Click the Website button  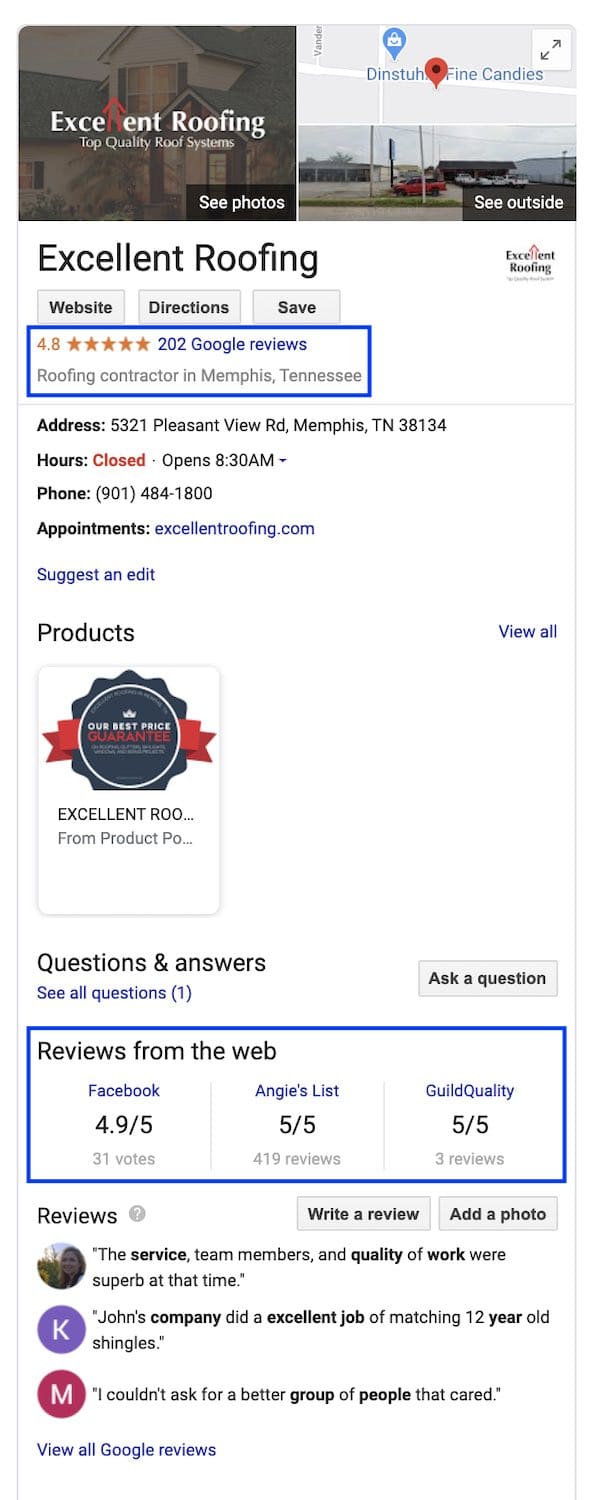(81, 307)
